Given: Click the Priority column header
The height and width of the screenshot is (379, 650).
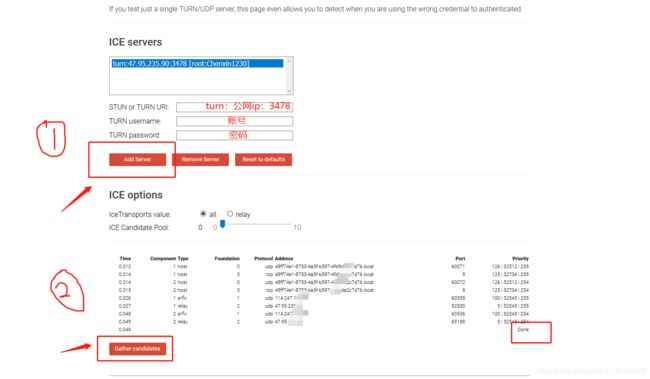Looking at the screenshot, I should [520, 258].
